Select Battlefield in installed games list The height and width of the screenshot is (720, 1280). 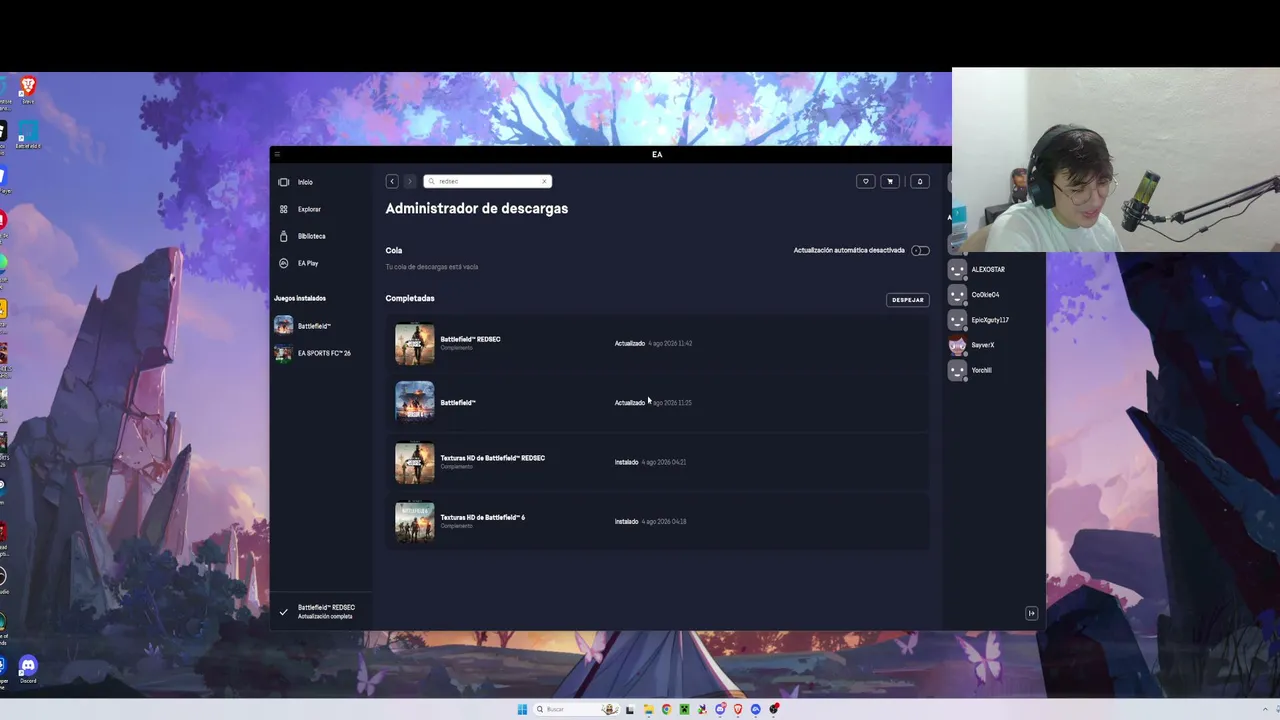(x=303, y=326)
